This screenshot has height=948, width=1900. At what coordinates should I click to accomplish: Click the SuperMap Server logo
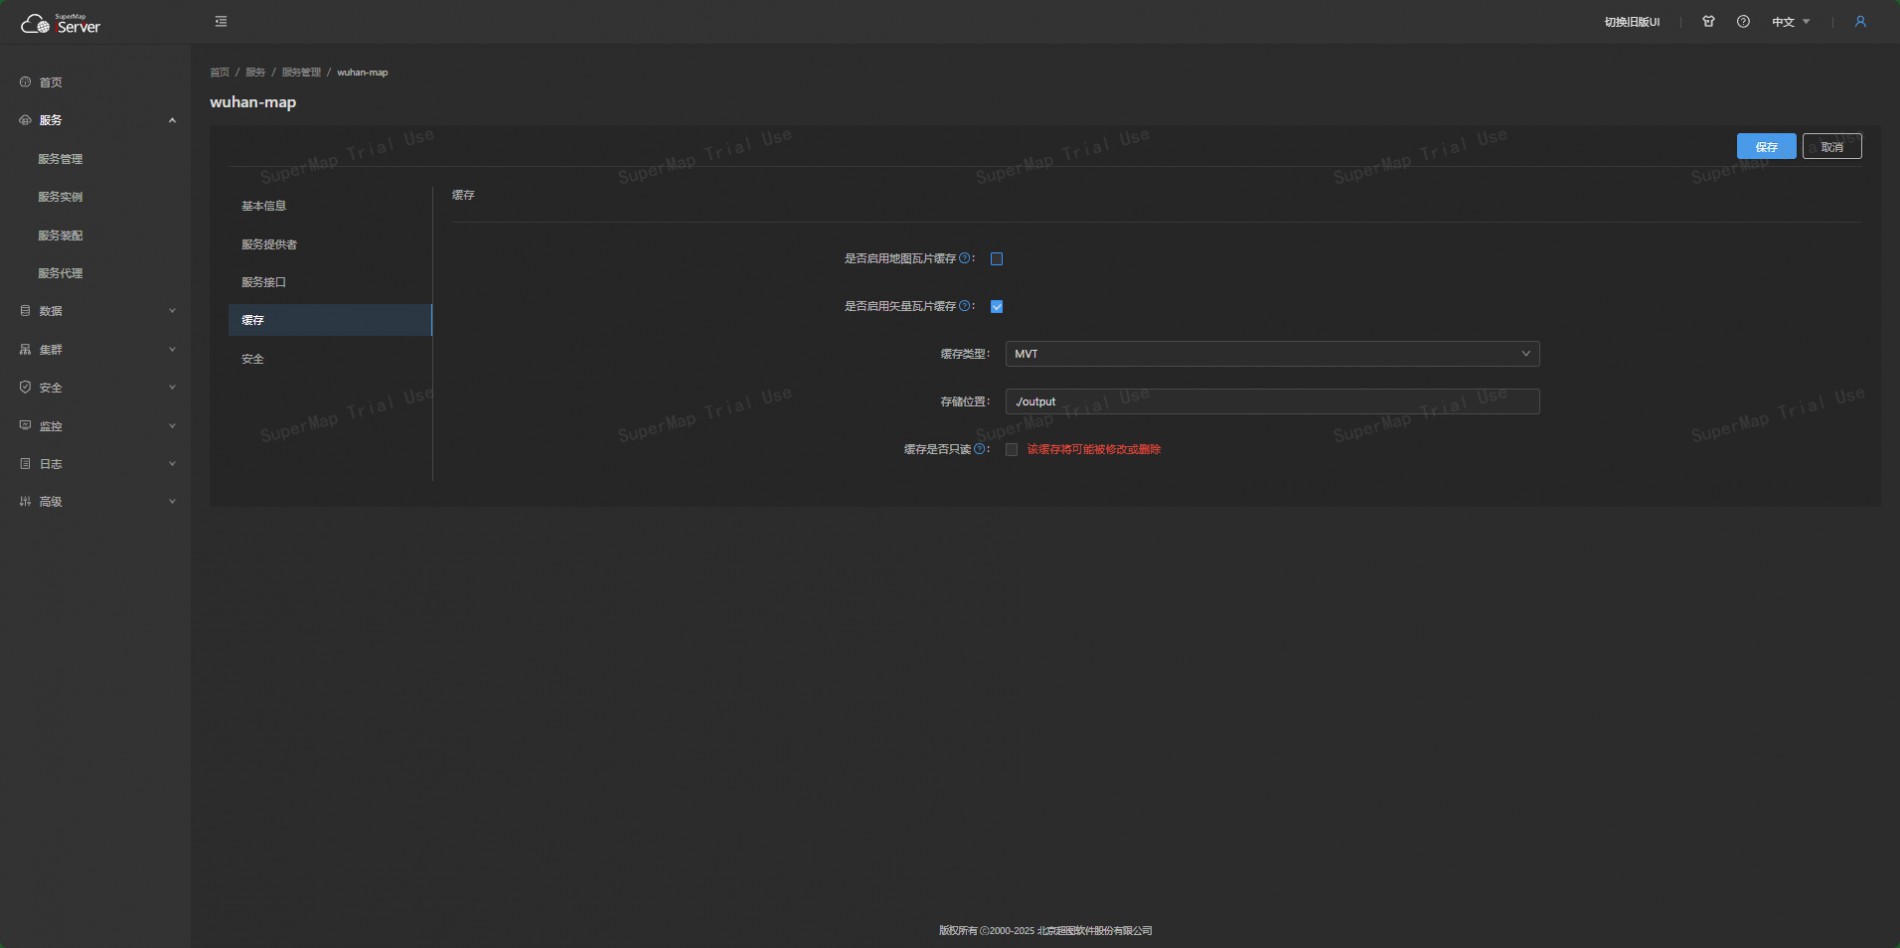(61, 23)
